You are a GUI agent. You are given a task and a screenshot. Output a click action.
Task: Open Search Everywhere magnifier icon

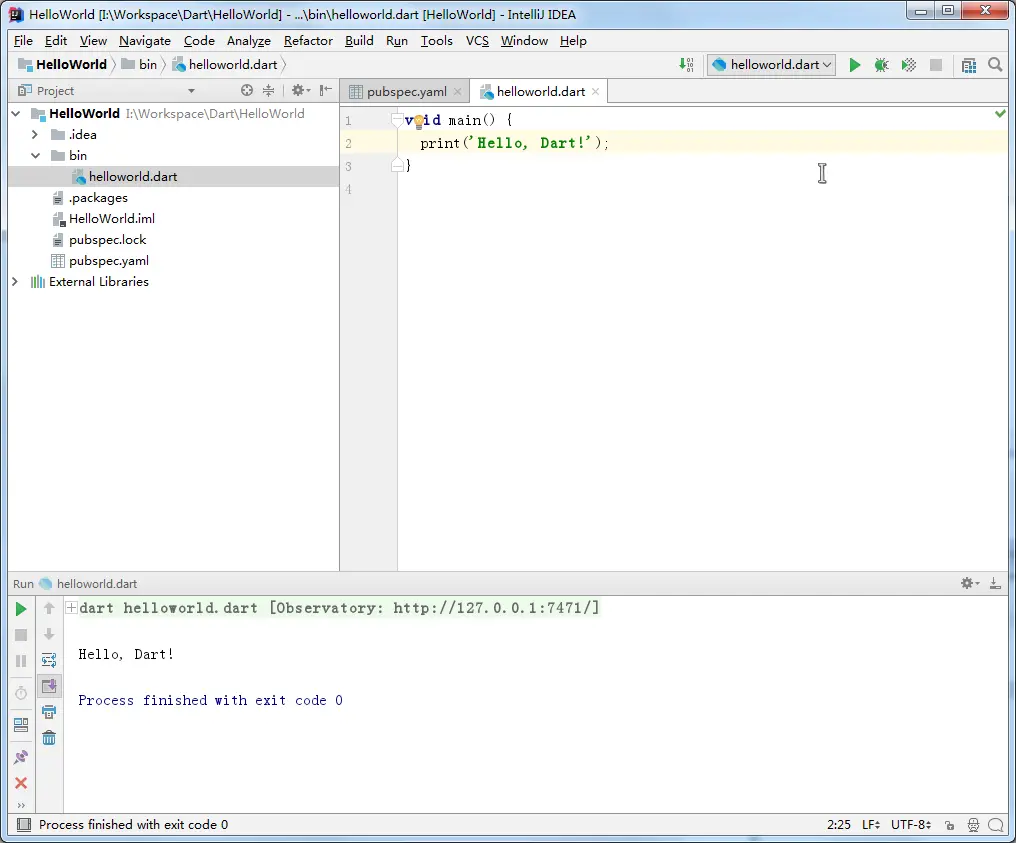pyautogui.click(x=995, y=65)
